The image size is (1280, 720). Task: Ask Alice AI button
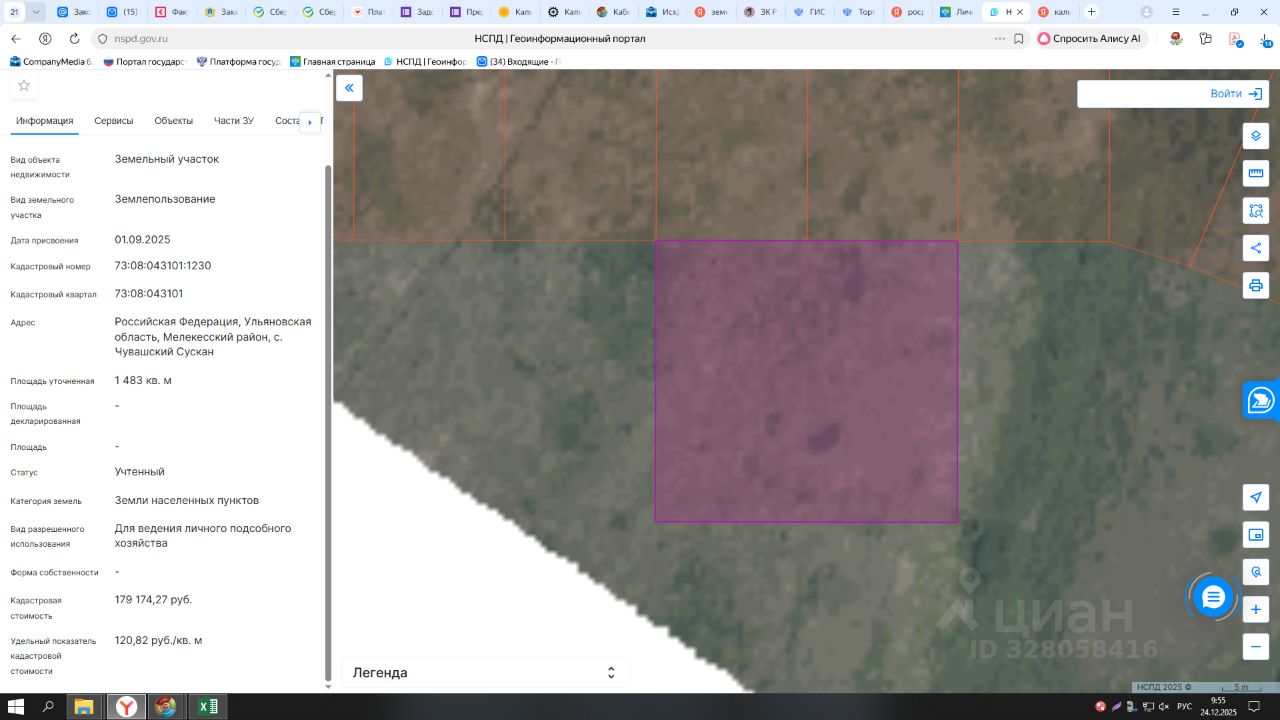[1090, 38]
